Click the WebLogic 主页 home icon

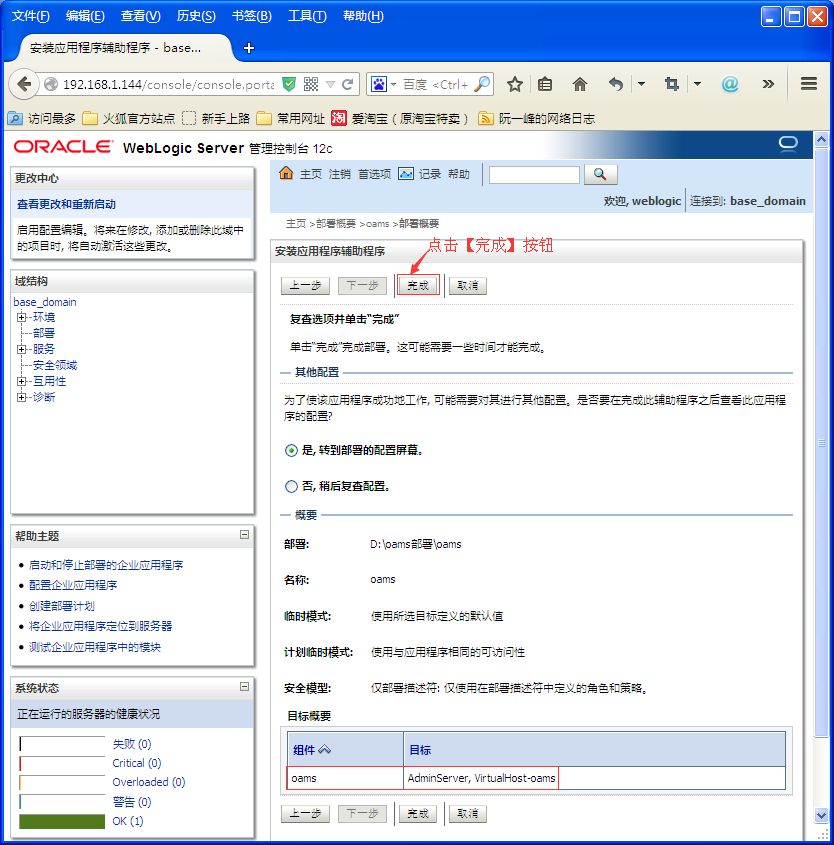click(286, 174)
